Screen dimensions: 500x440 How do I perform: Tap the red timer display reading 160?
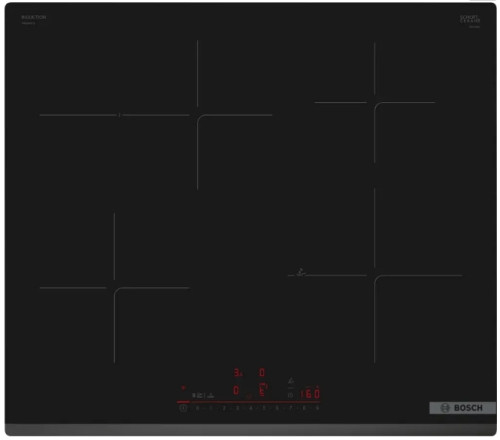click(310, 394)
